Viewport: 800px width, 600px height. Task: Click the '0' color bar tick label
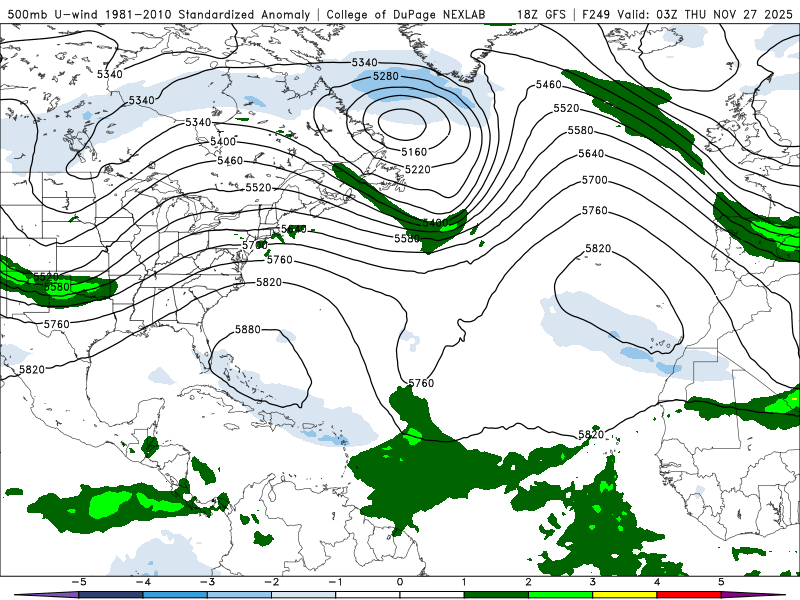click(x=400, y=582)
